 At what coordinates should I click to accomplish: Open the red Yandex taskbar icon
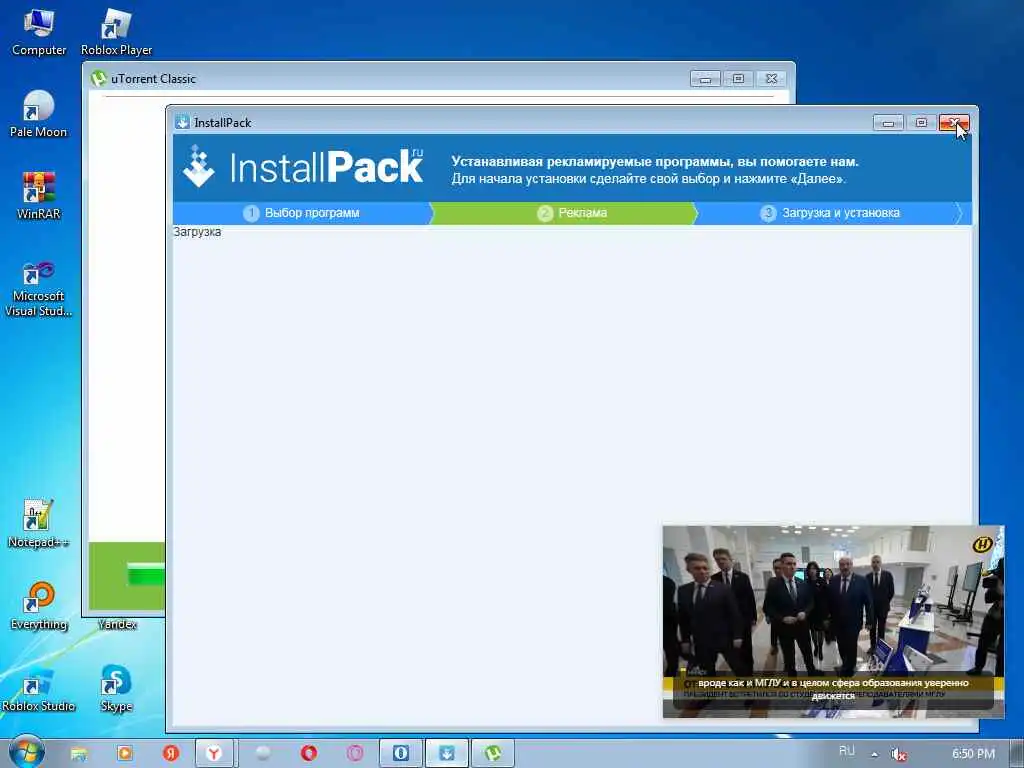(x=170, y=754)
